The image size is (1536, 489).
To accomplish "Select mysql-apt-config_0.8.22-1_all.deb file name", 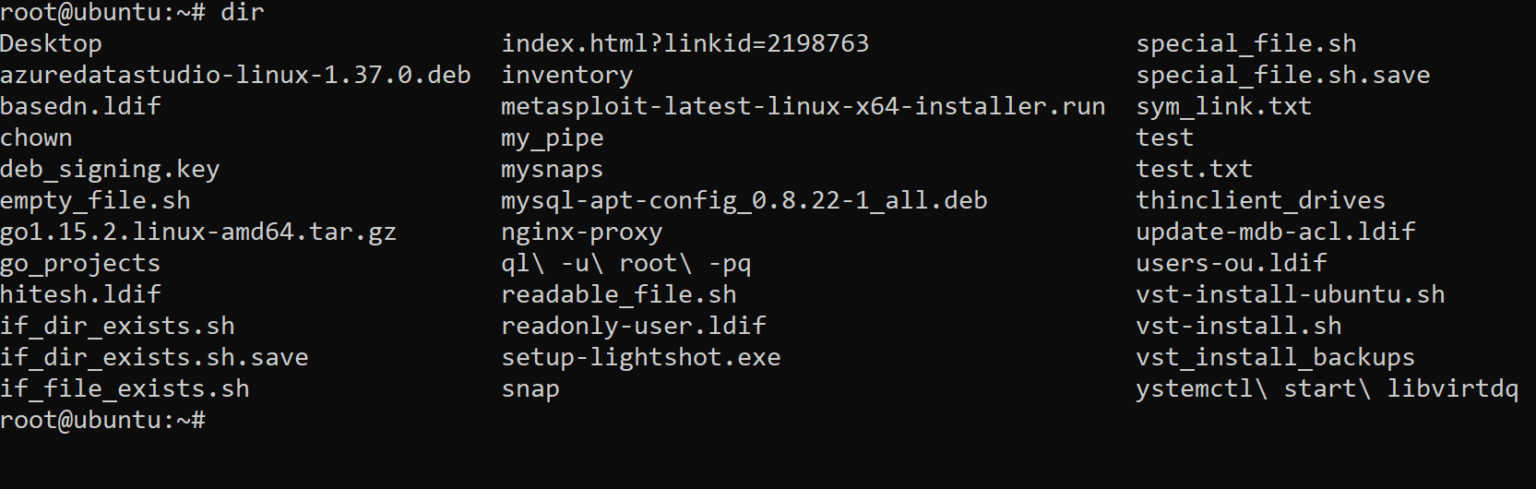I will point(744,200).
